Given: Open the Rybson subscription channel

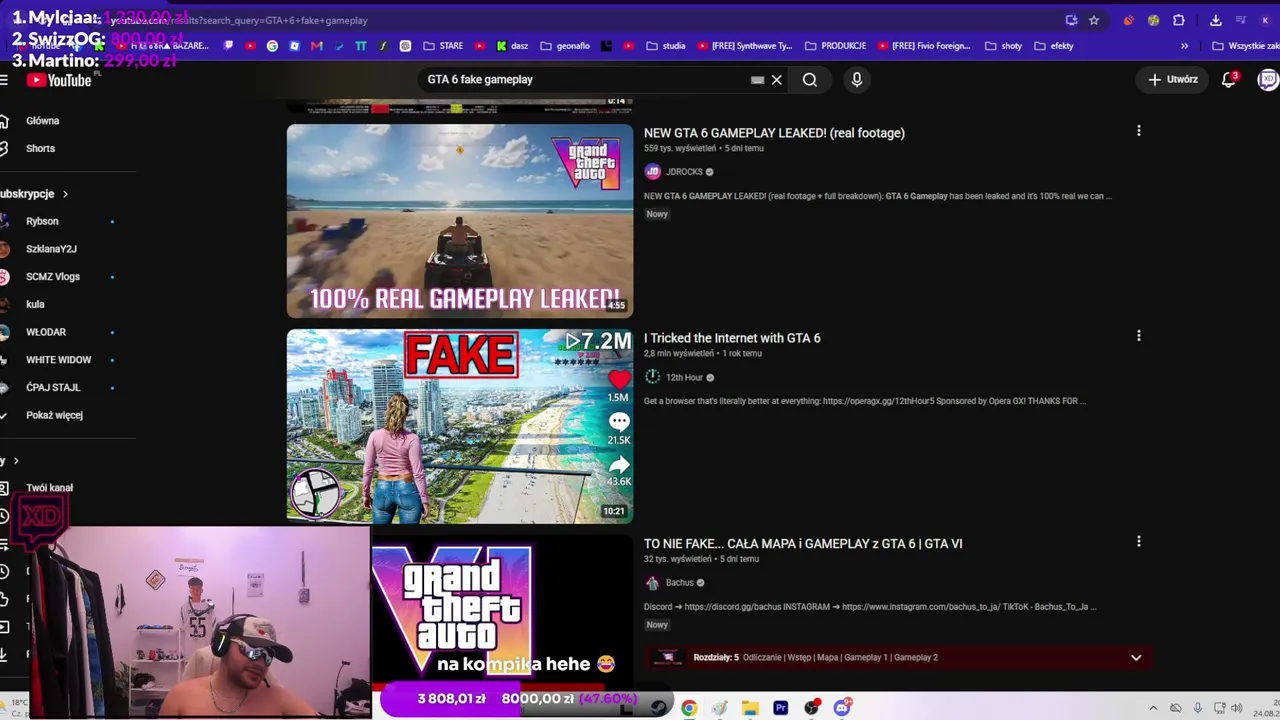Looking at the screenshot, I should 42,221.
